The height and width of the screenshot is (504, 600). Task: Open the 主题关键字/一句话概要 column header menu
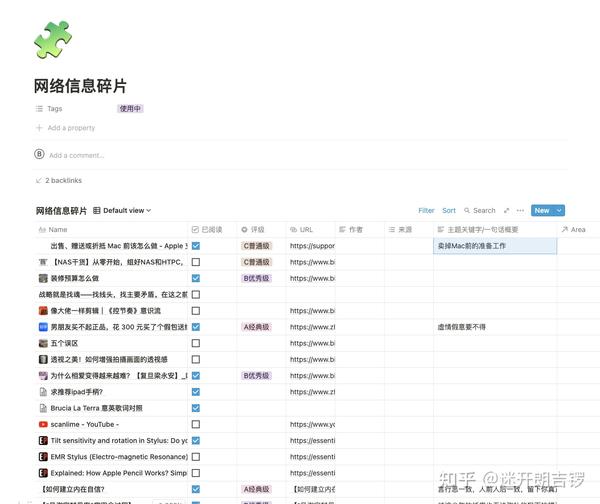click(x=495, y=230)
